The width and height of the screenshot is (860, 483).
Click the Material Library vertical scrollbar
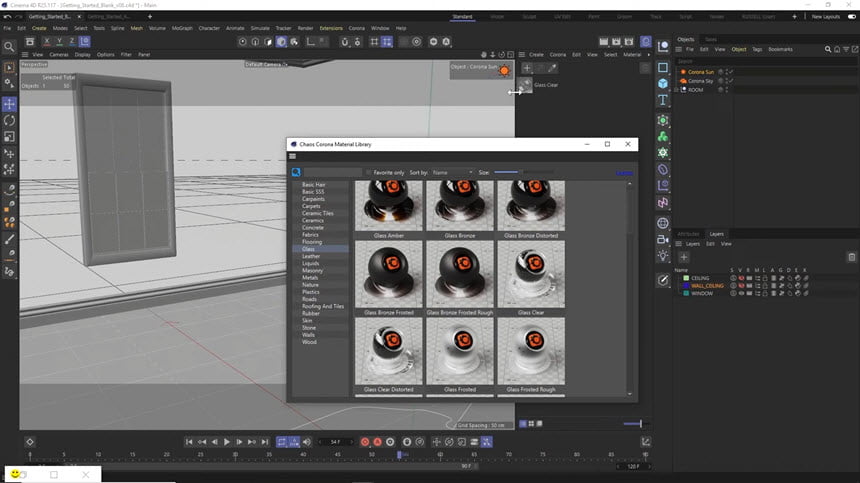pyautogui.click(x=629, y=288)
